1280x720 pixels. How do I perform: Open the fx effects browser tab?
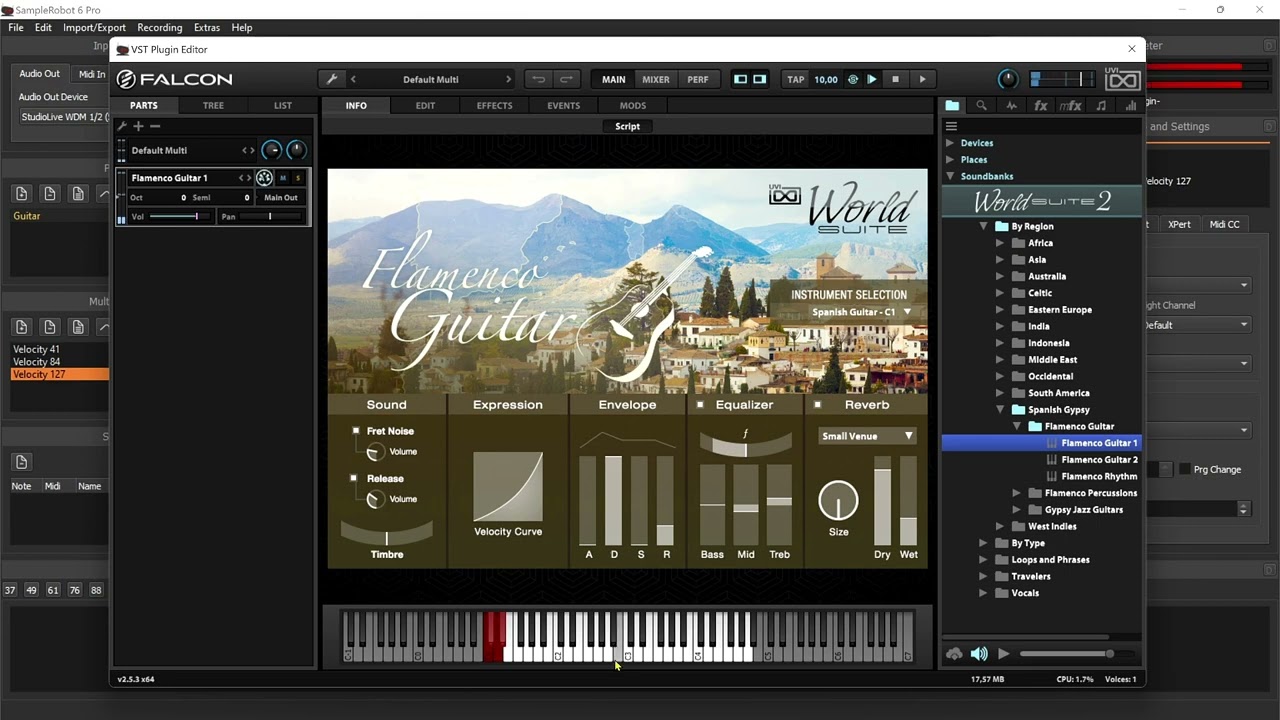[1041, 105]
